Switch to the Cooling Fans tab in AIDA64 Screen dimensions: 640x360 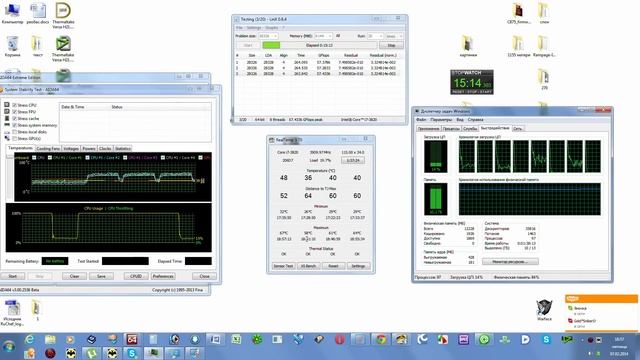[x=48, y=149]
